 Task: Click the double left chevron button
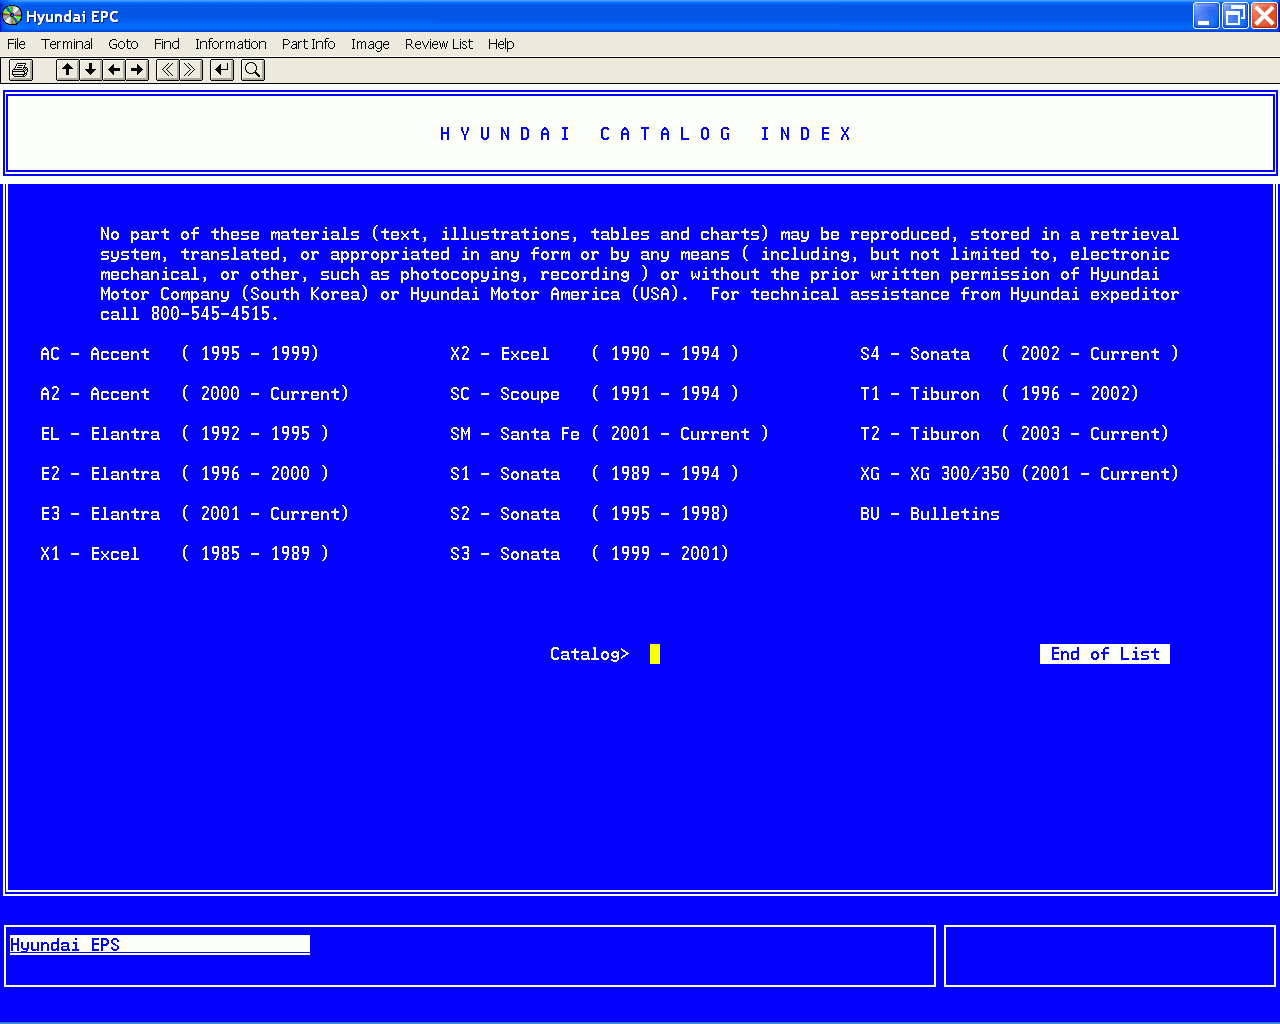coord(167,69)
